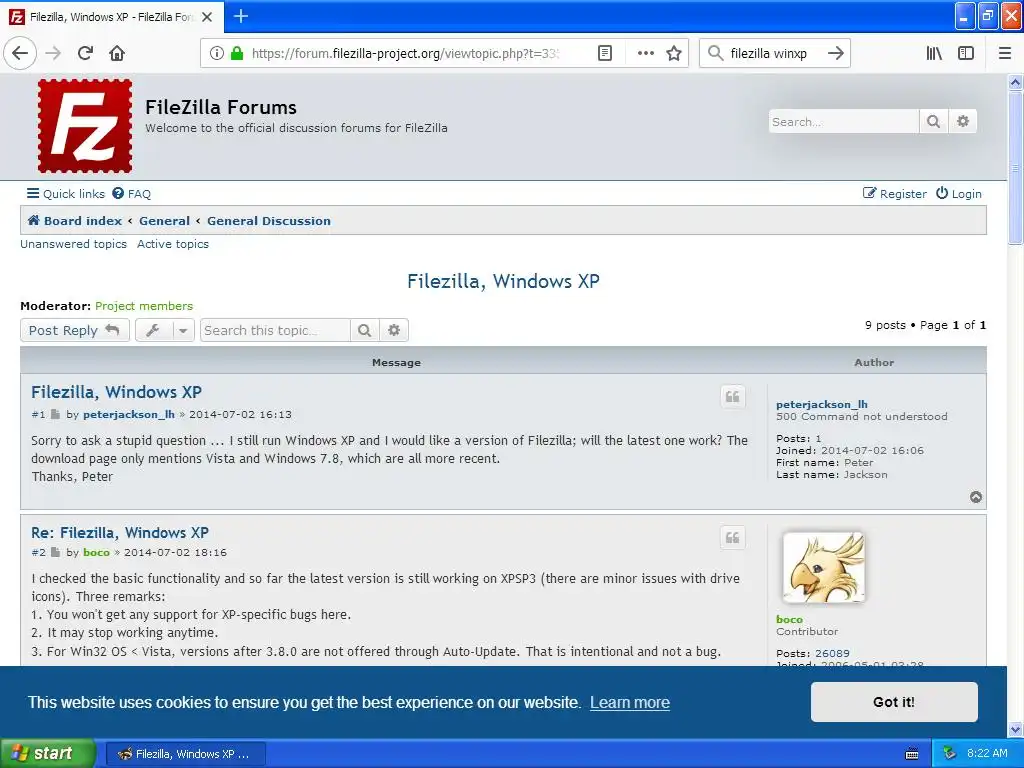This screenshot has height=768, width=1024.
Task: Click boco's bird avatar image
Action: pyautogui.click(x=824, y=567)
